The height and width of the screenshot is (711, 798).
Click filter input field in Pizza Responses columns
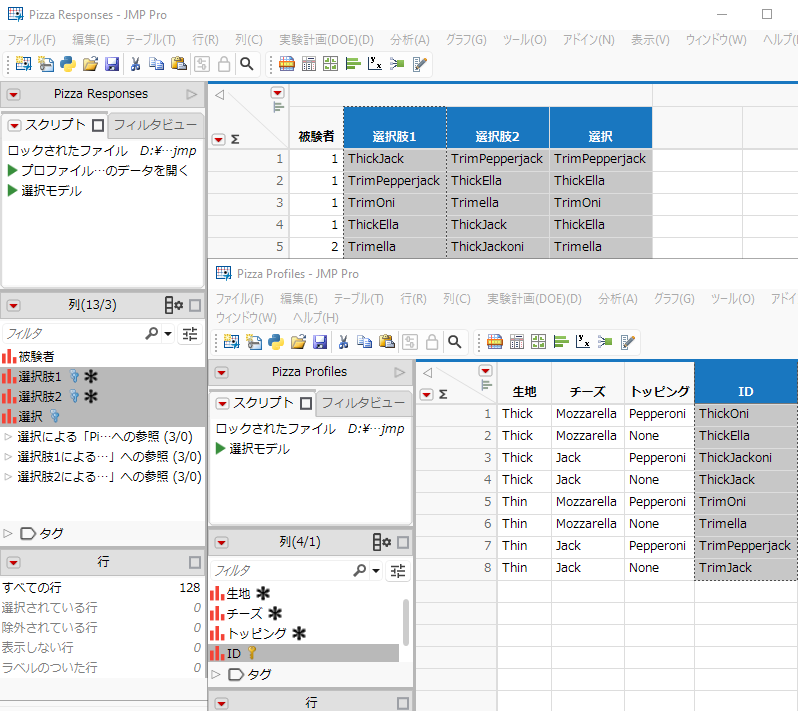pyautogui.click(x=74, y=334)
